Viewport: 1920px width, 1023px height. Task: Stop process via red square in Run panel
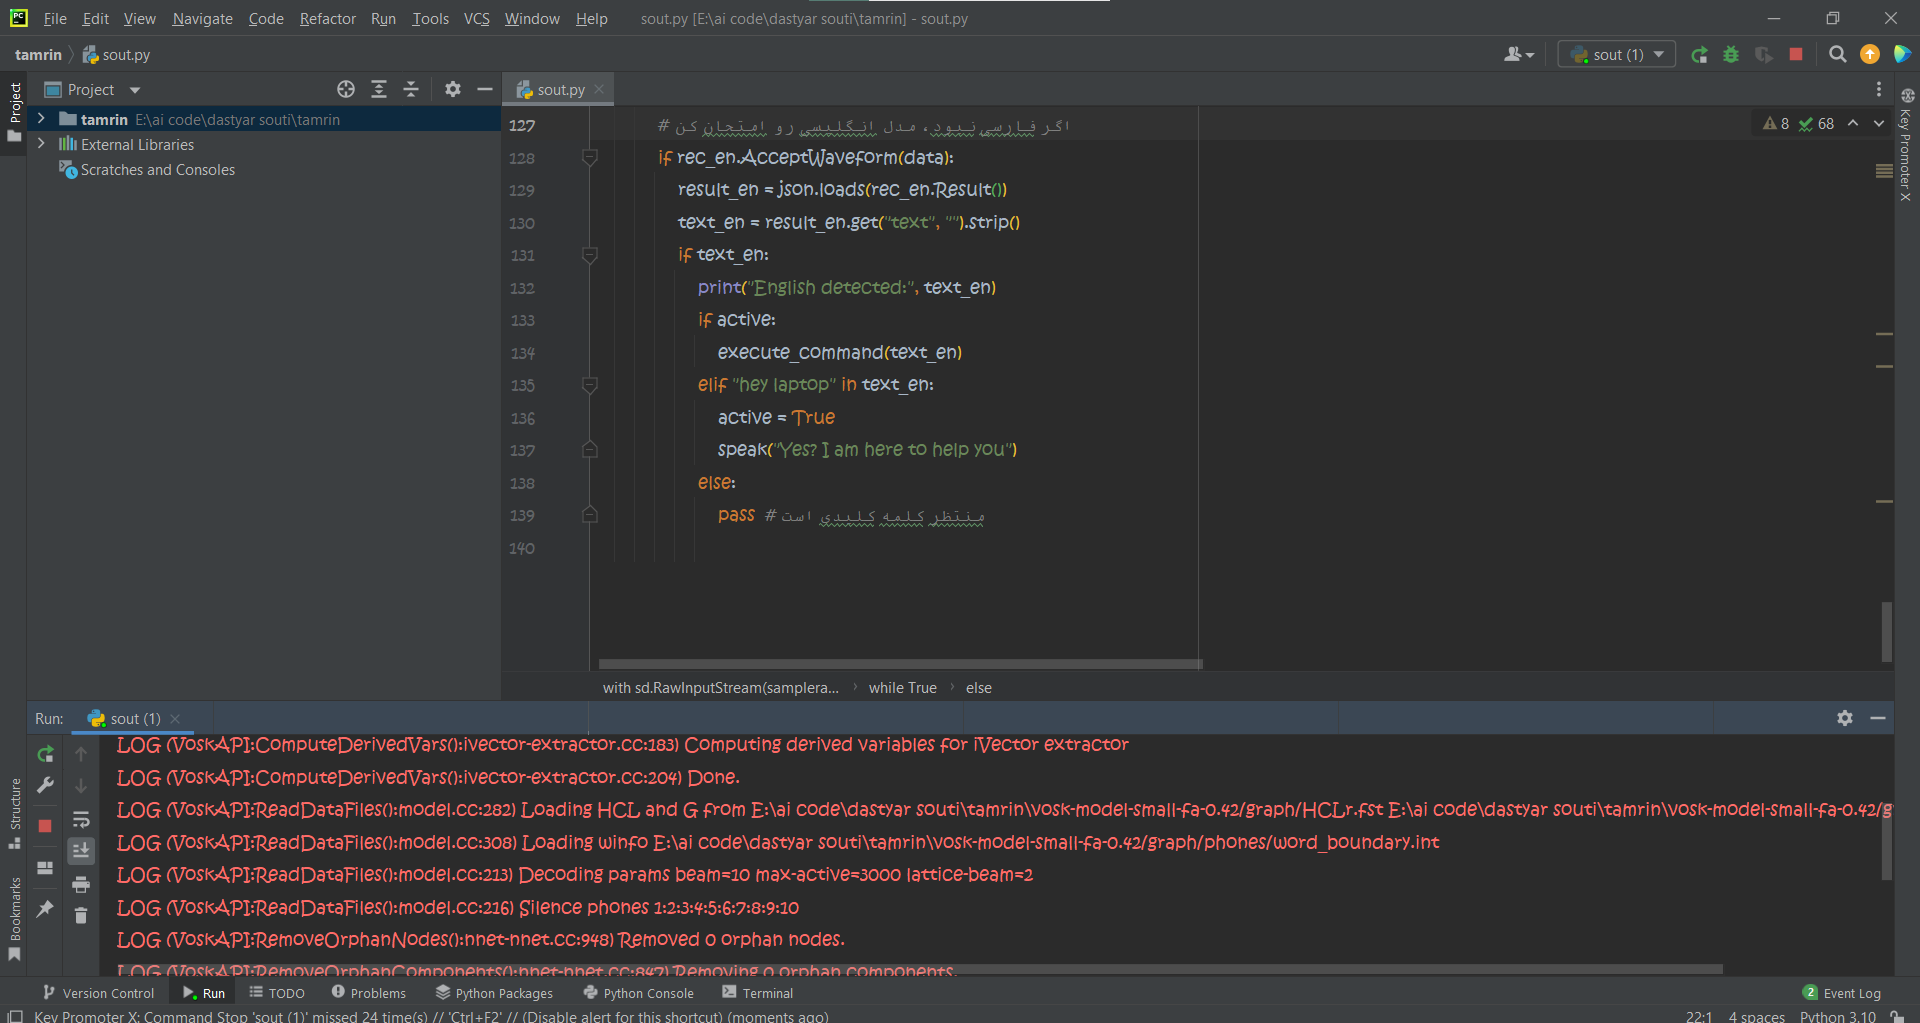[x=45, y=826]
